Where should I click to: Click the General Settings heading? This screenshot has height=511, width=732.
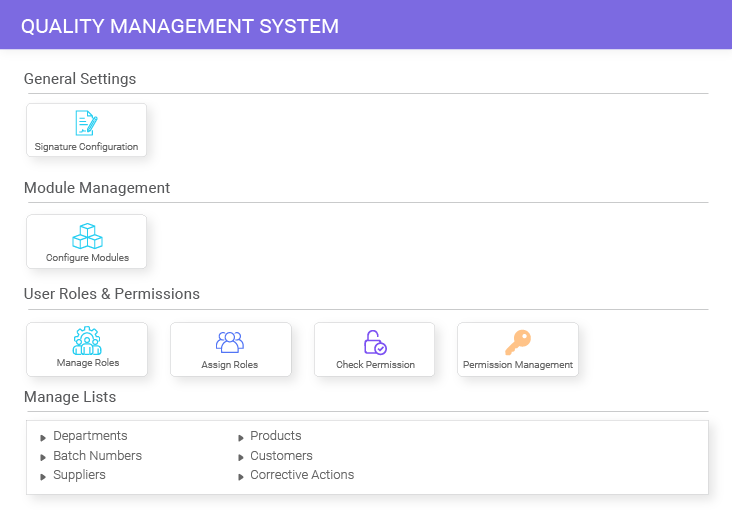(x=80, y=79)
